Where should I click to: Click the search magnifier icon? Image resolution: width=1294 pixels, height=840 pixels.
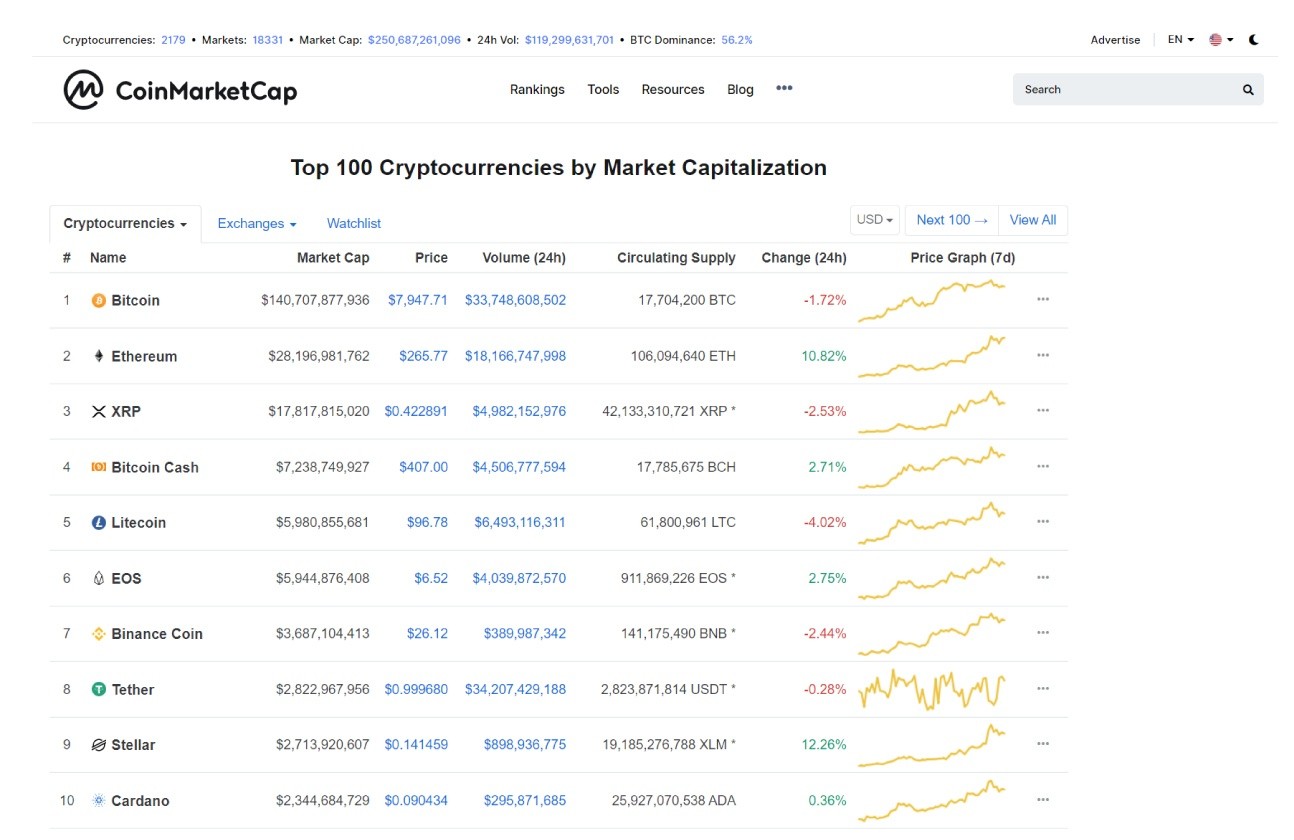[1248, 90]
